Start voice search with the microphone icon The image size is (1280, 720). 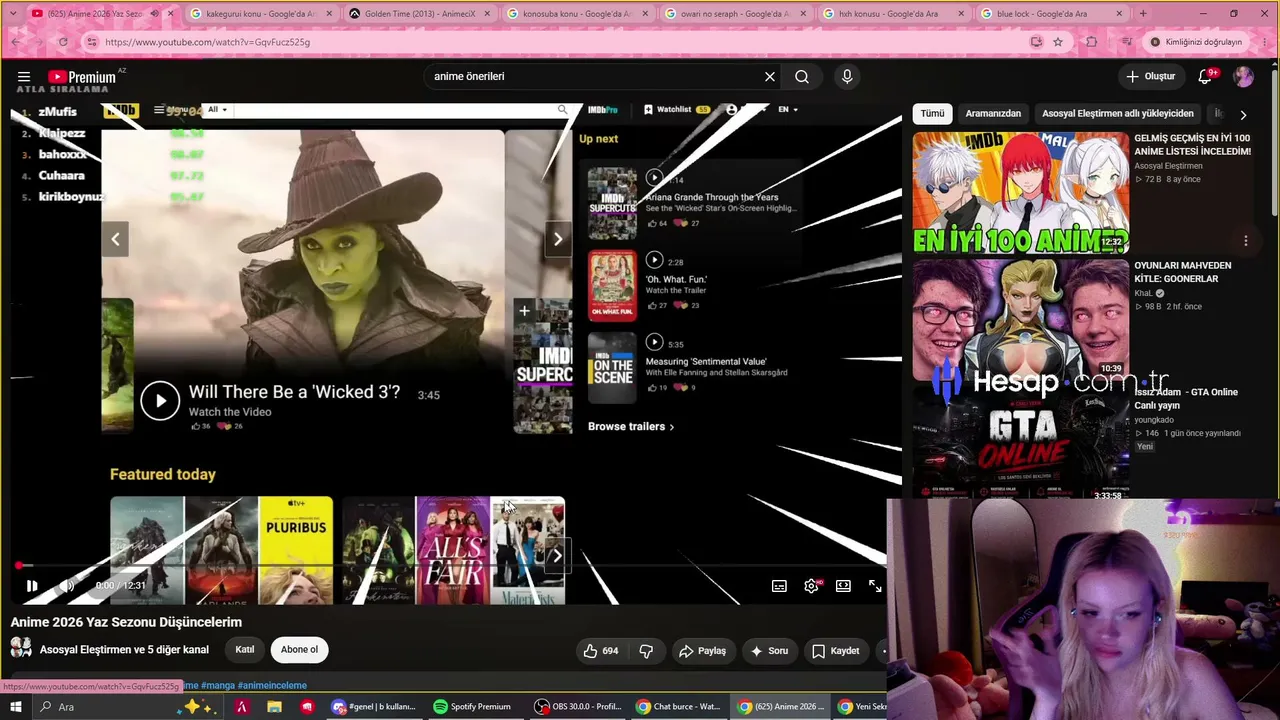847,77
